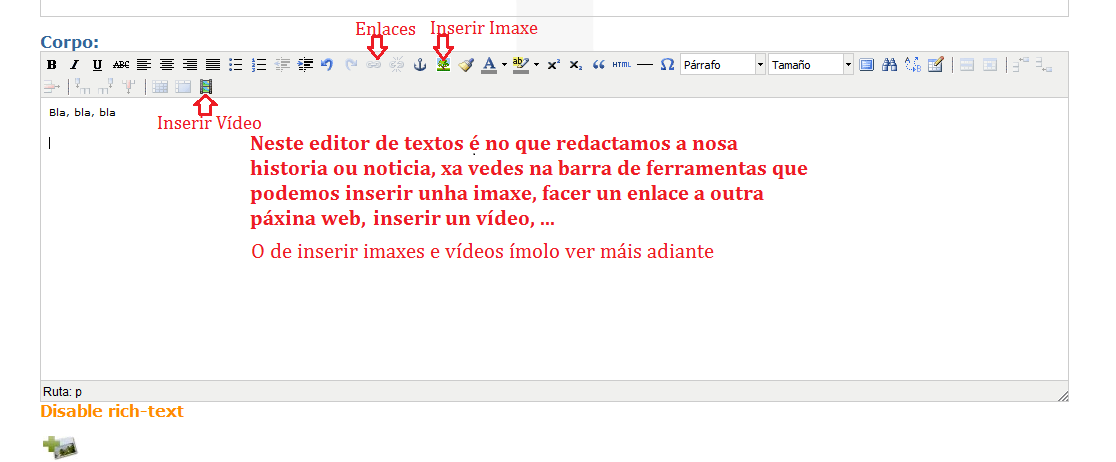Toggle underline text formatting
The width and height of the screenshot is (1116, 462).
tap(97, 65)
